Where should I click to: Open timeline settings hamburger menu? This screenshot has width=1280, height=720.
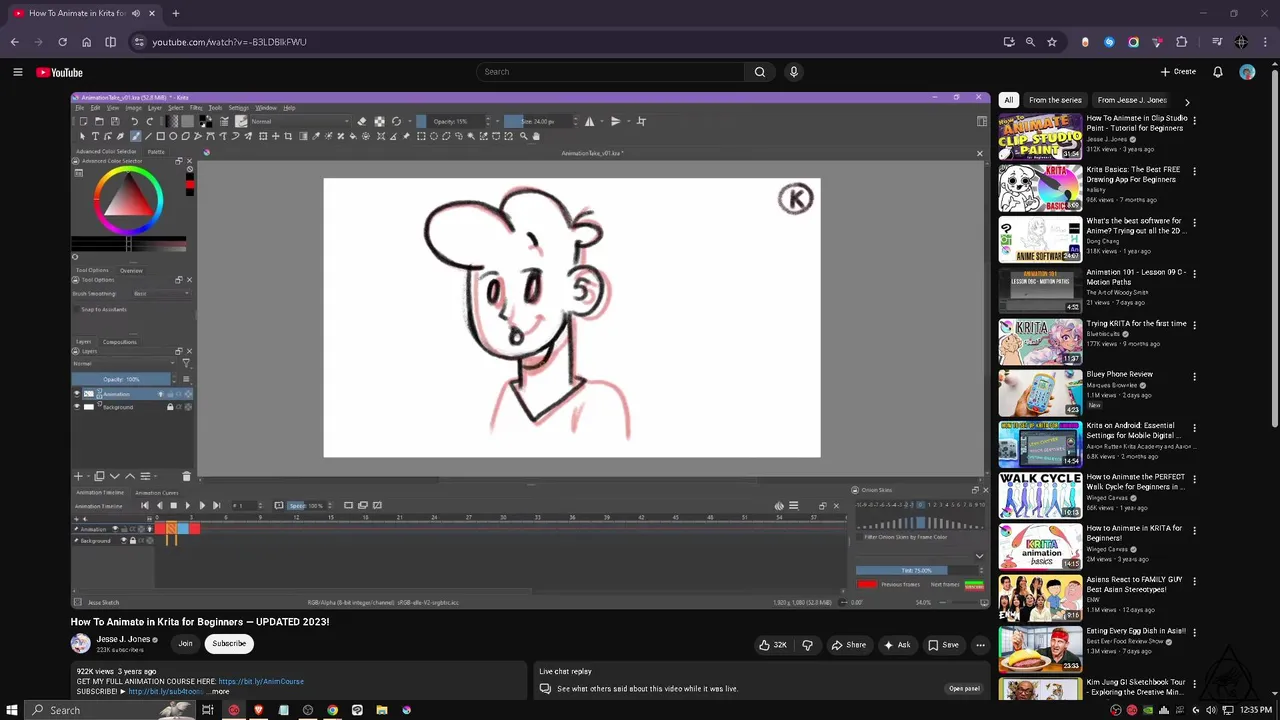[x=794, y=505]
